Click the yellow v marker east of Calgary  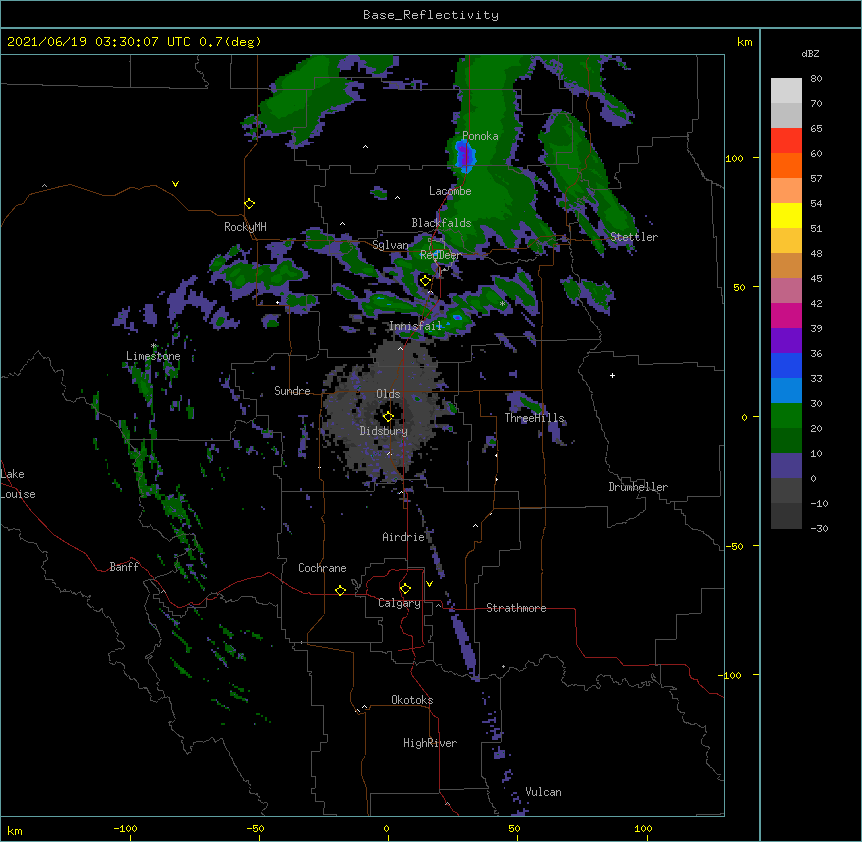coord(429,584)
